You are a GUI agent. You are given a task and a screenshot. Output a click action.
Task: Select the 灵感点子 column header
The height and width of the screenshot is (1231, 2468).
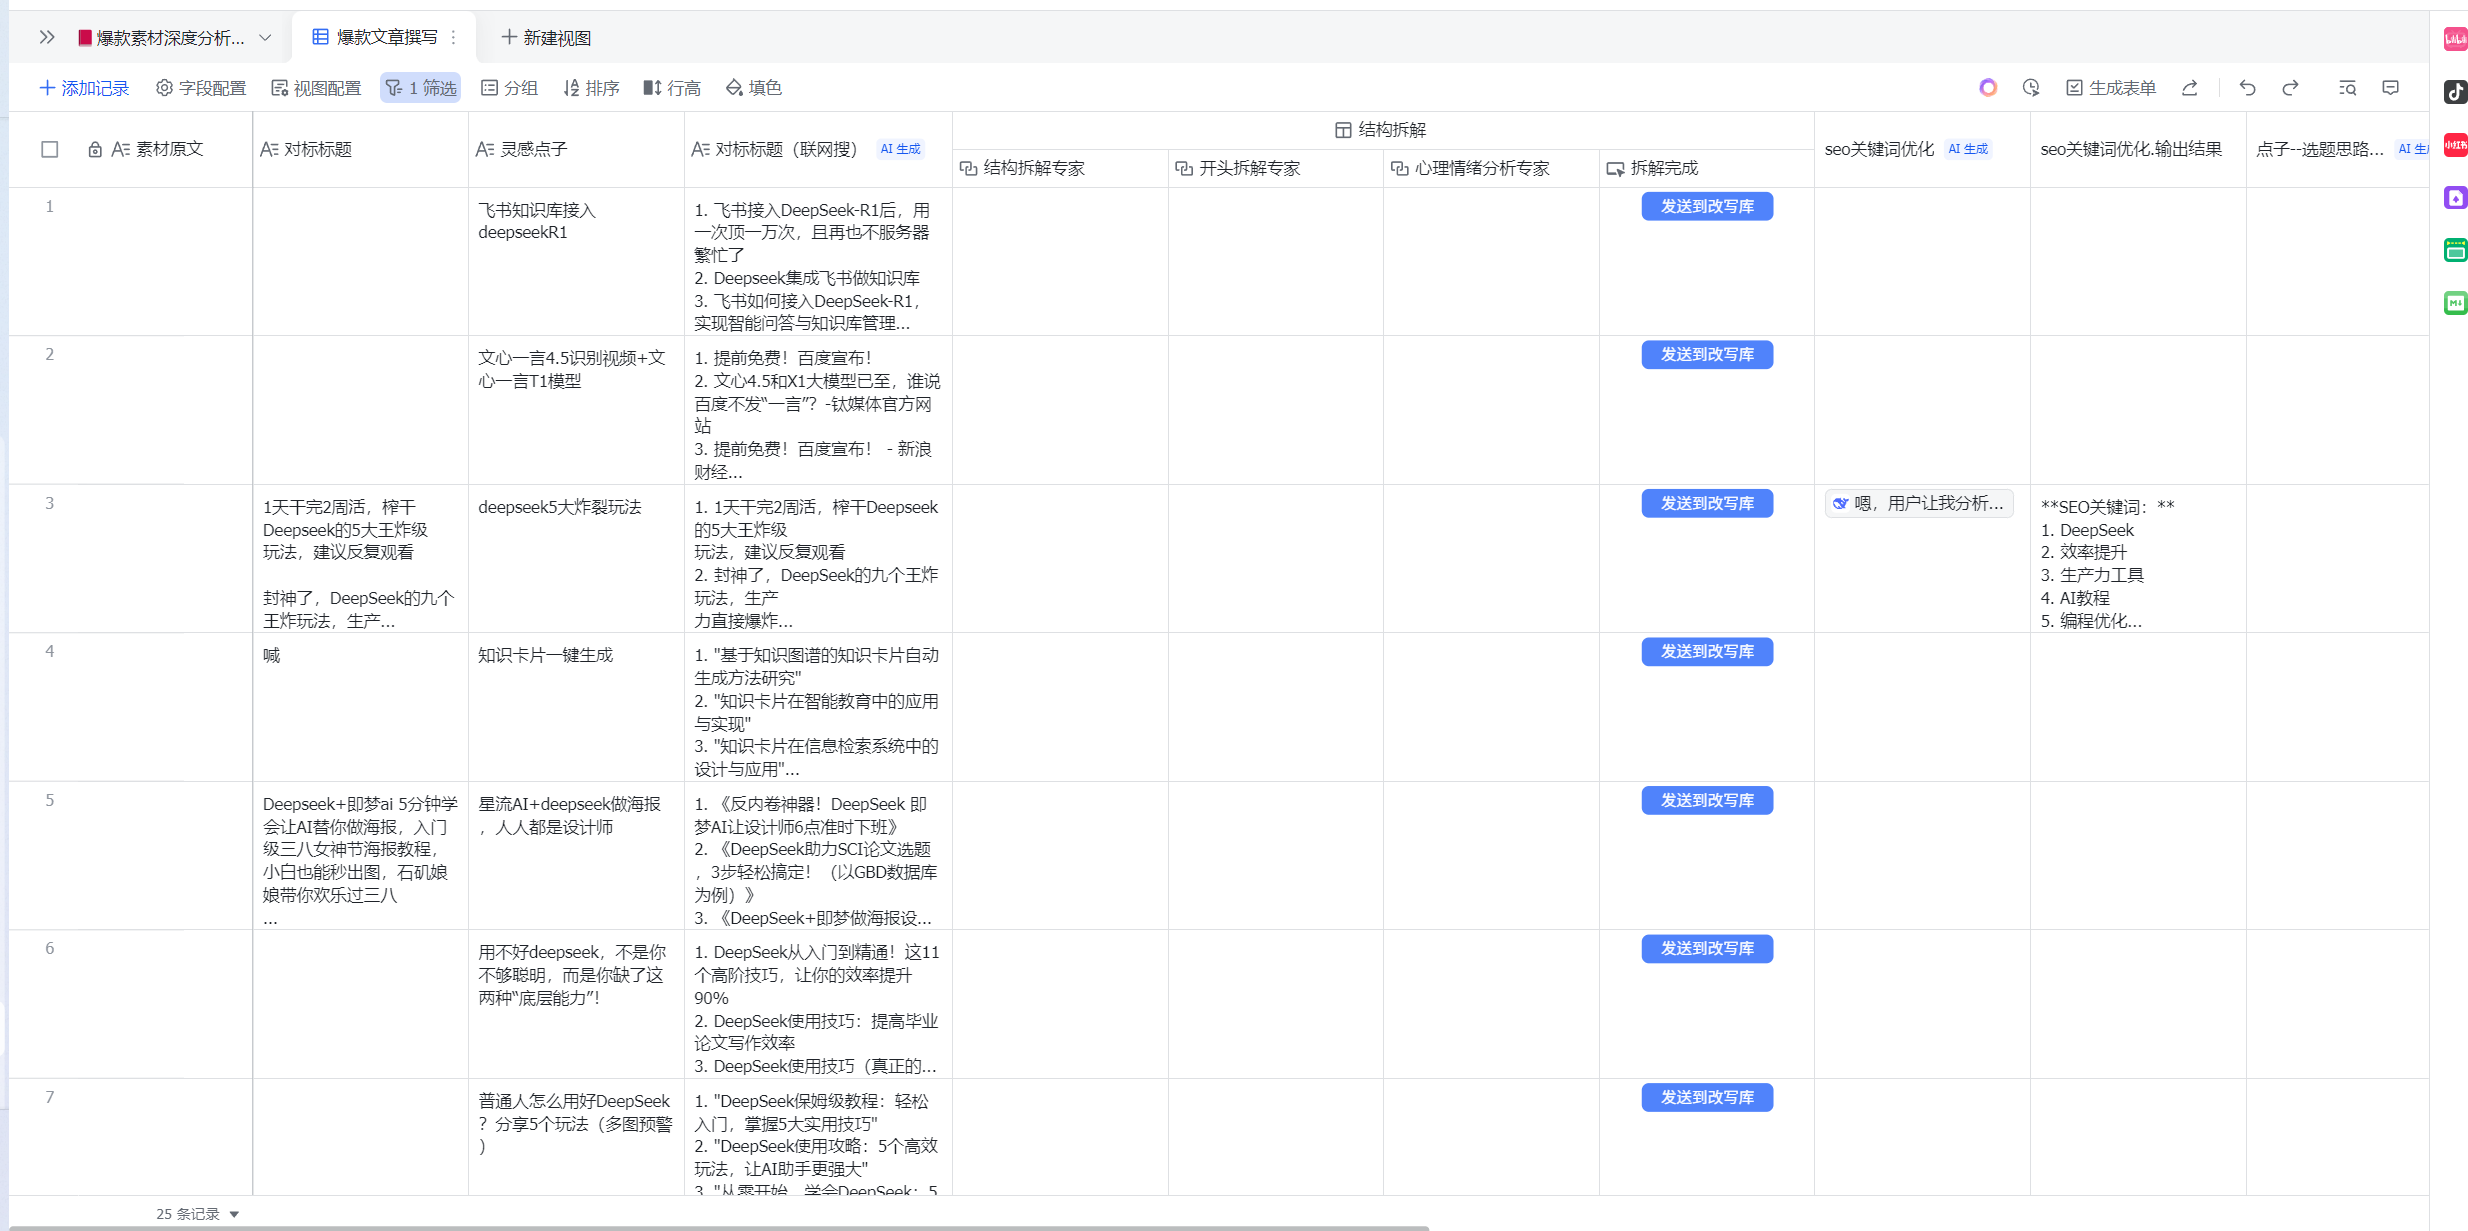576,149
